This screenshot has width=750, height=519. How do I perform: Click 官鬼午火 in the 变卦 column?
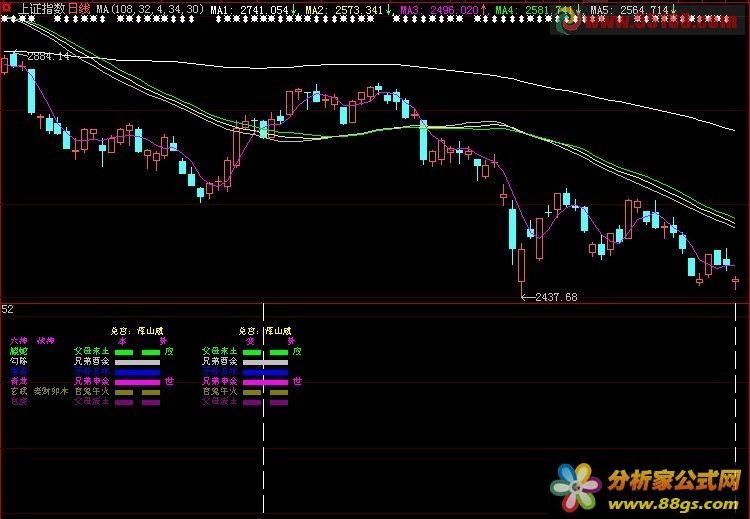pyautogui.click(x=220, y=391)
